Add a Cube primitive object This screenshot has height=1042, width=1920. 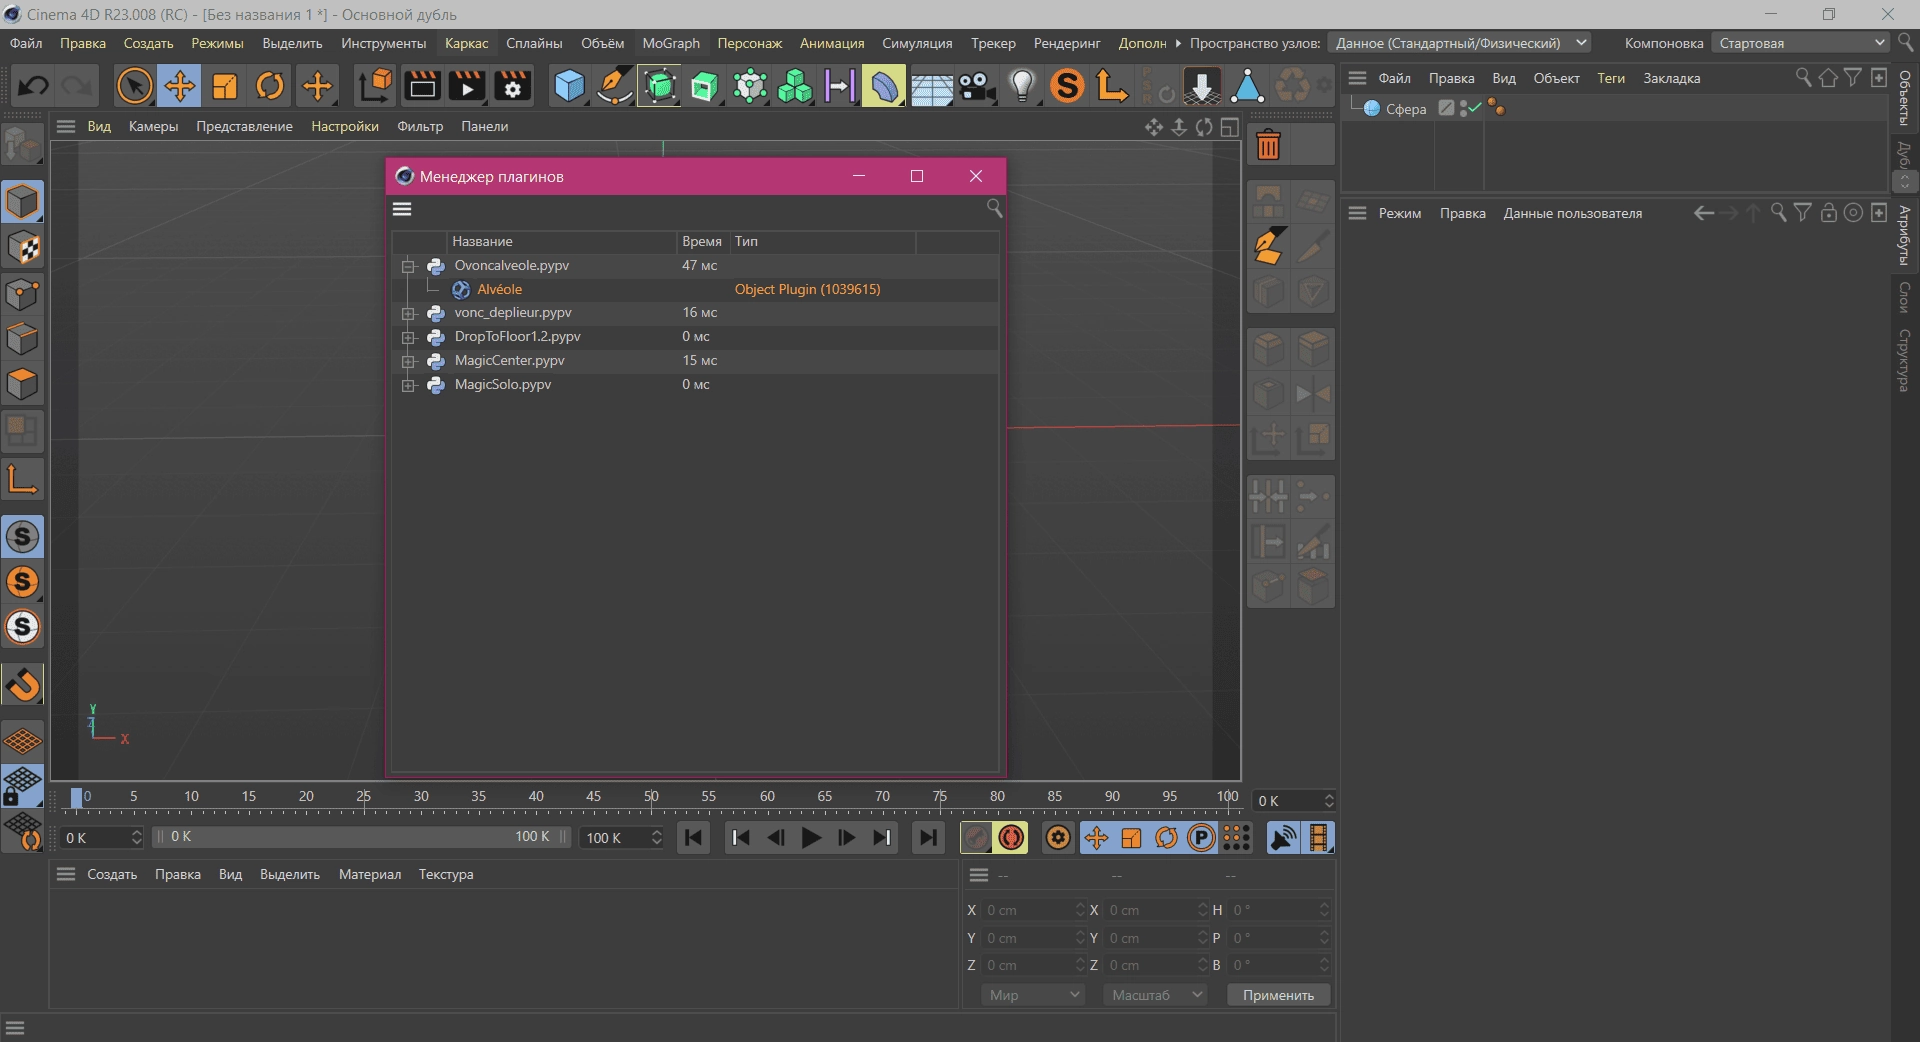tap(569, 86)
